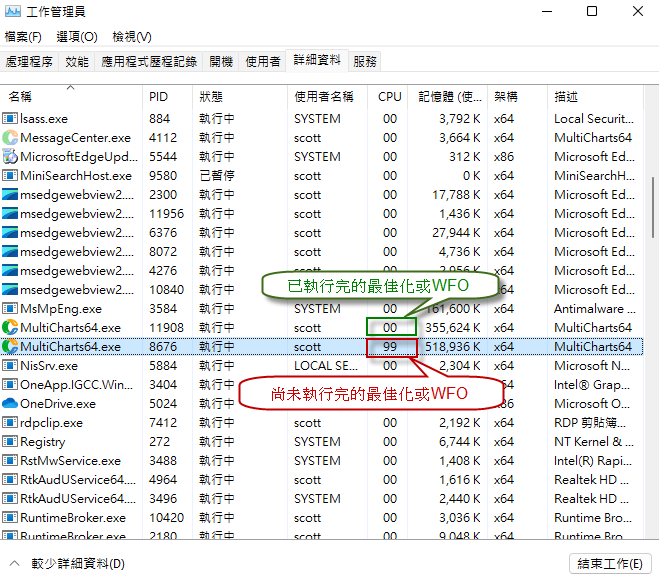Switch to the 使用者 tab

coord(263,62)
